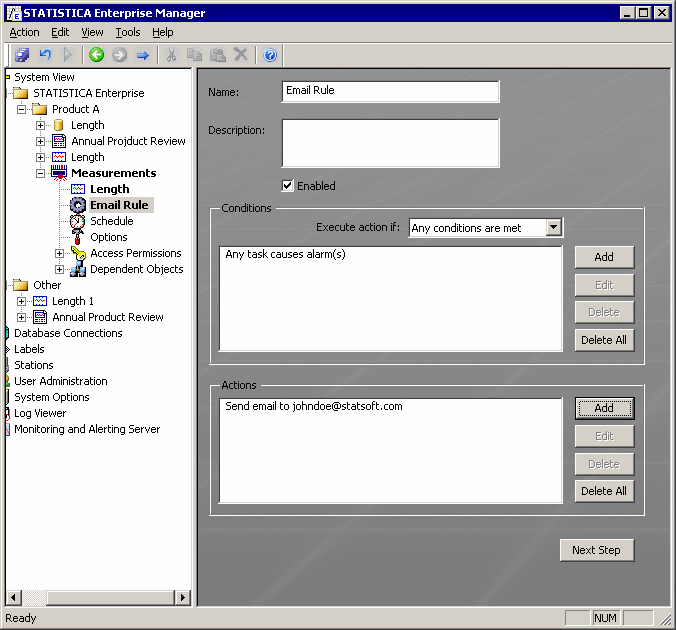The width and height of the screenshot is (676, 630).
Task: Expand the Dependent Objects node
Action: click(x=59, y=270)
